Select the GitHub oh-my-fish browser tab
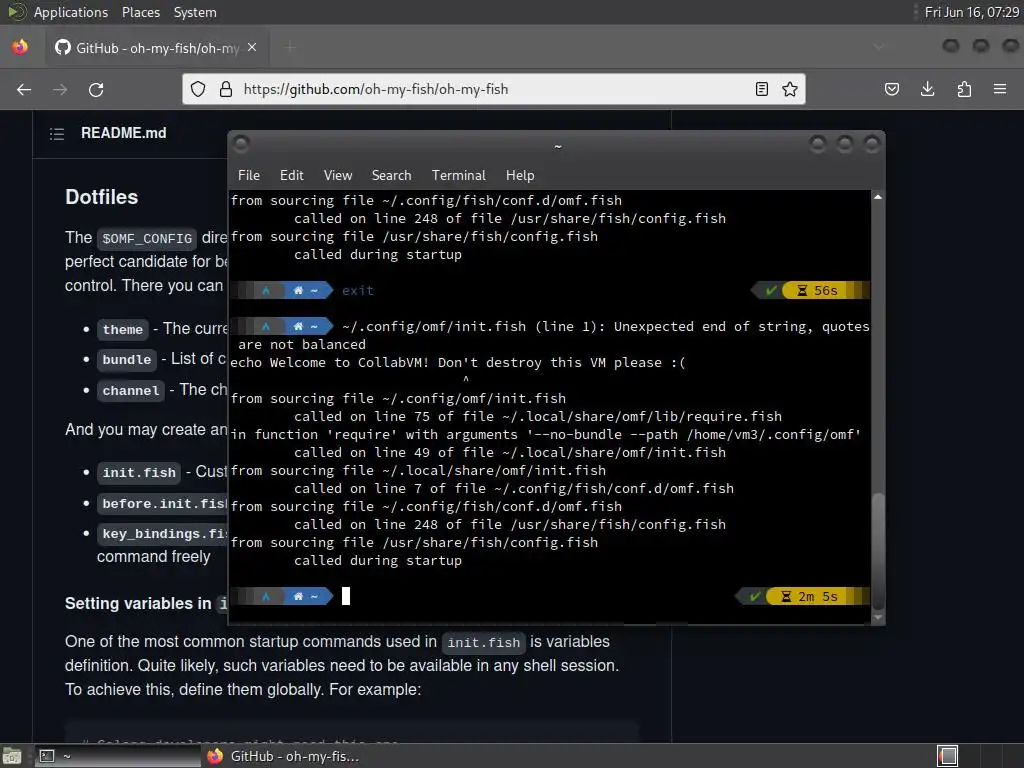The image size is (1024, 768). pos(157,48)
